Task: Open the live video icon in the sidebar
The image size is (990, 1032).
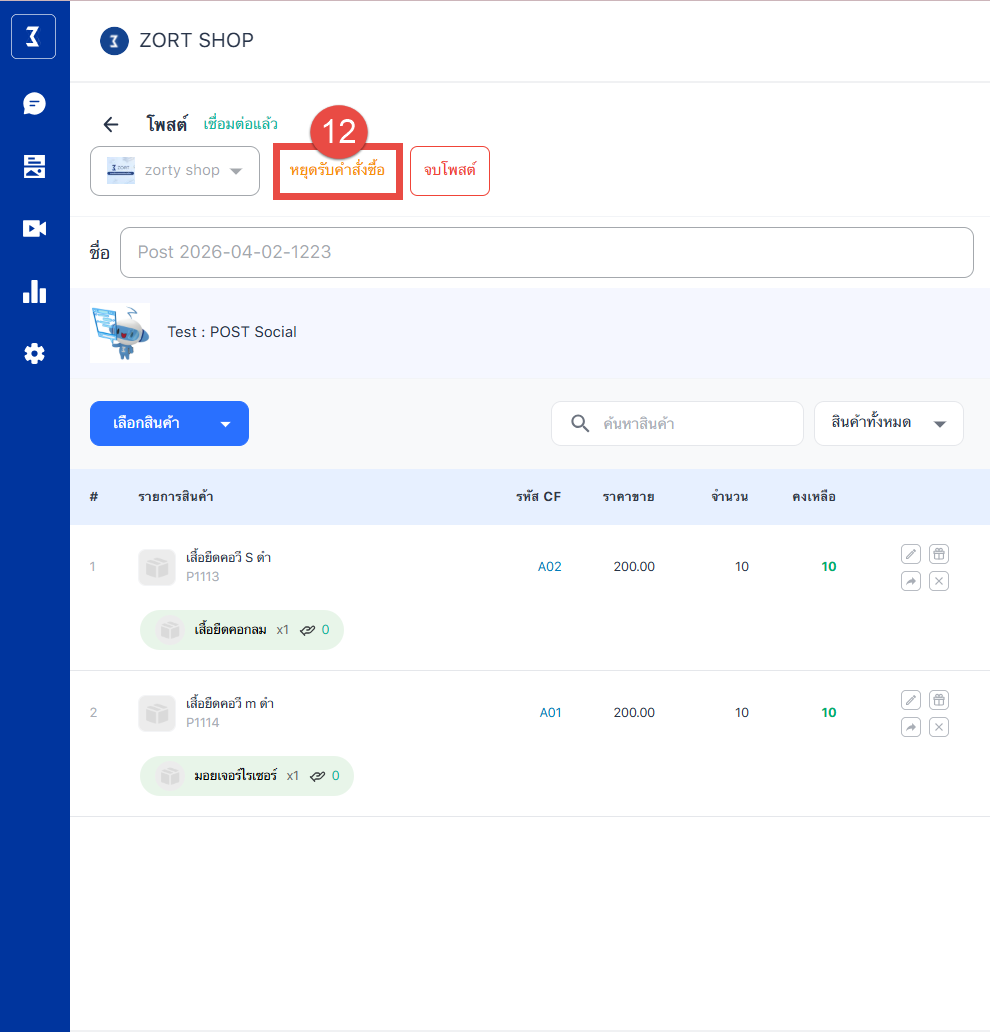Action: click(35, 229)
